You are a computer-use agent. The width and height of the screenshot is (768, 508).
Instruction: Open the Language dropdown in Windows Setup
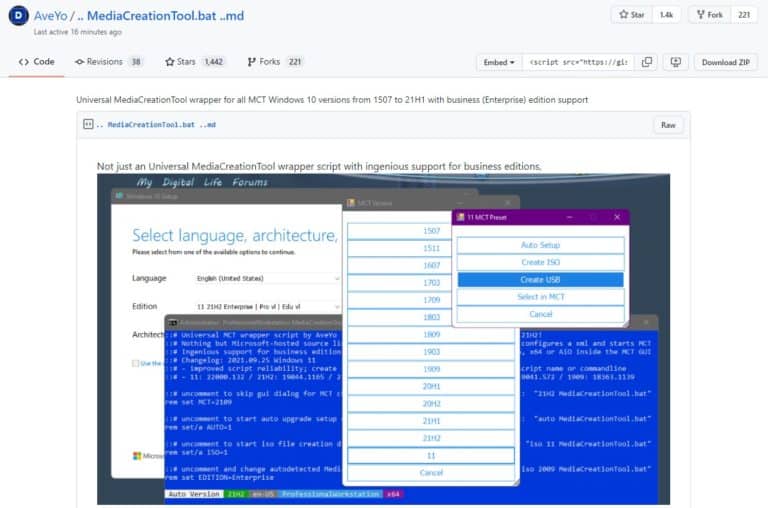tap(267, 278)
